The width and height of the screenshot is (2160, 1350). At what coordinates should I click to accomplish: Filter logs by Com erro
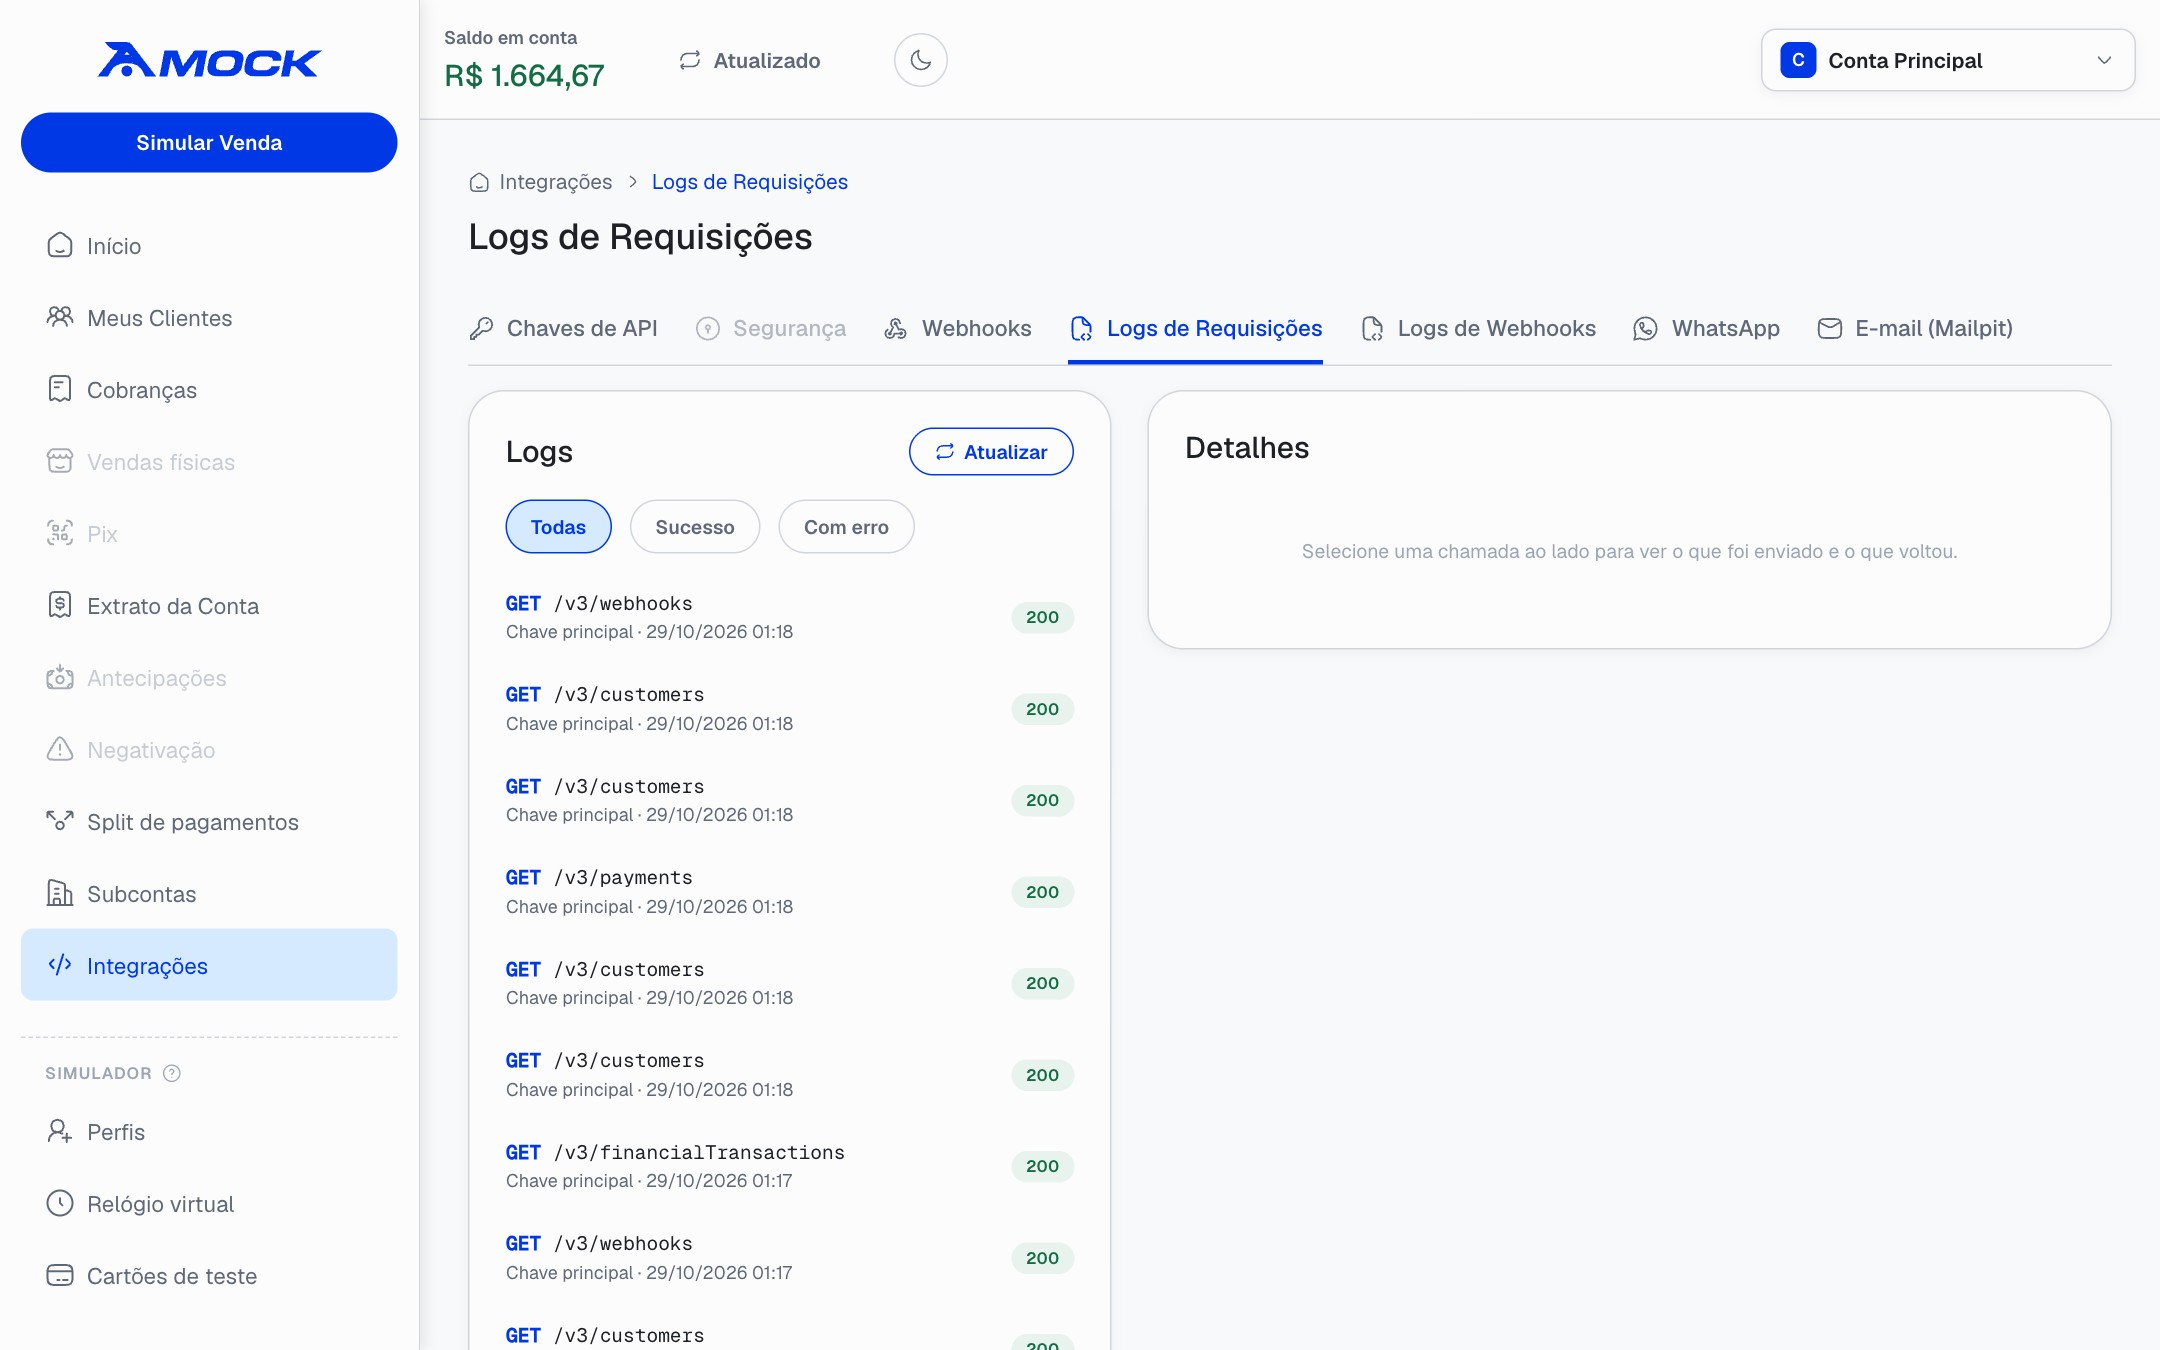[x=846, y=527]
